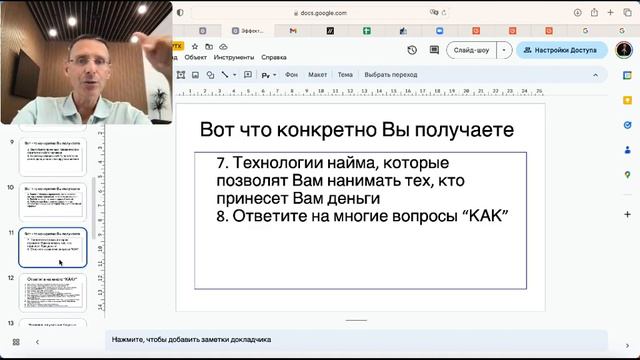Collapse the toolbar menus with chevron

(596, 75)
